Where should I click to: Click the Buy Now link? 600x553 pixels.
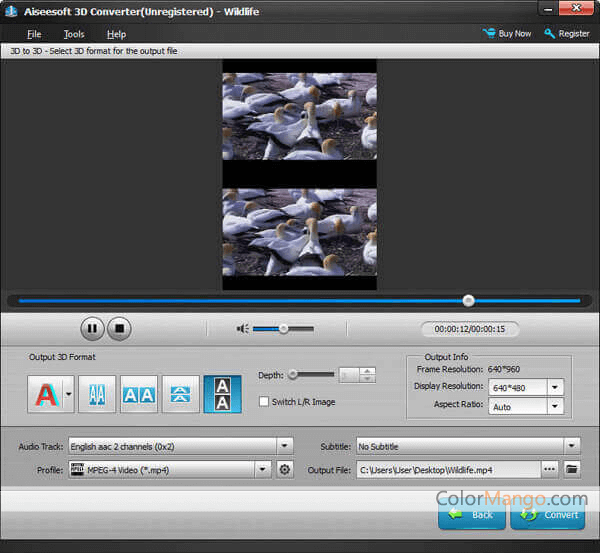[x=507, y=33]
